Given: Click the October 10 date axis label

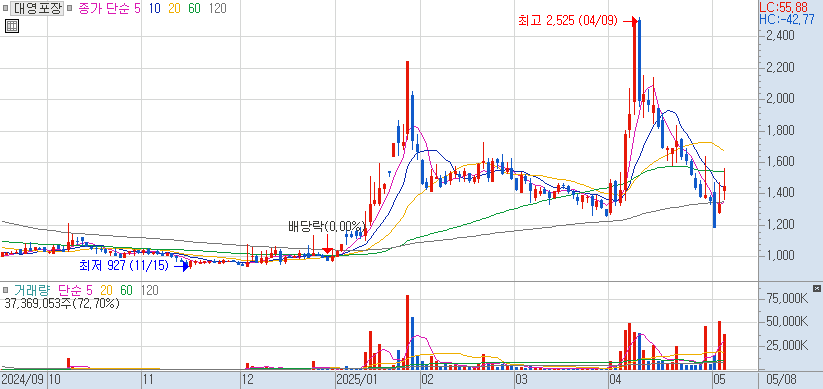Looking at the screenshot, I should 55,380.
